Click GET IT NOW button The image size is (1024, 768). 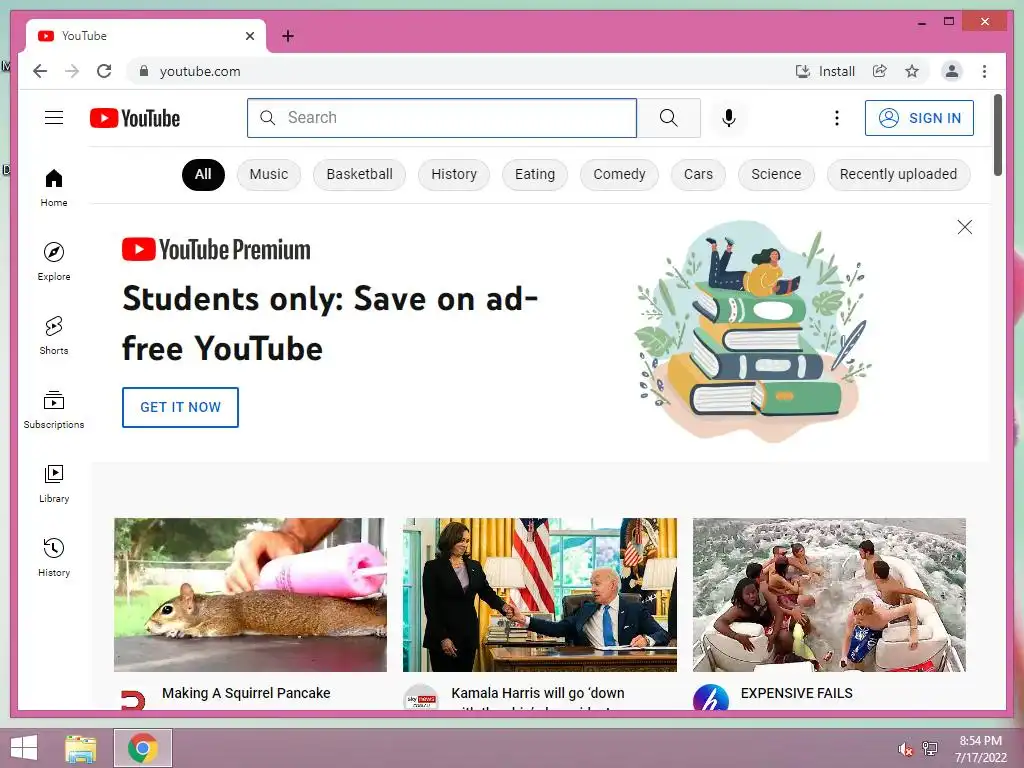180,407
